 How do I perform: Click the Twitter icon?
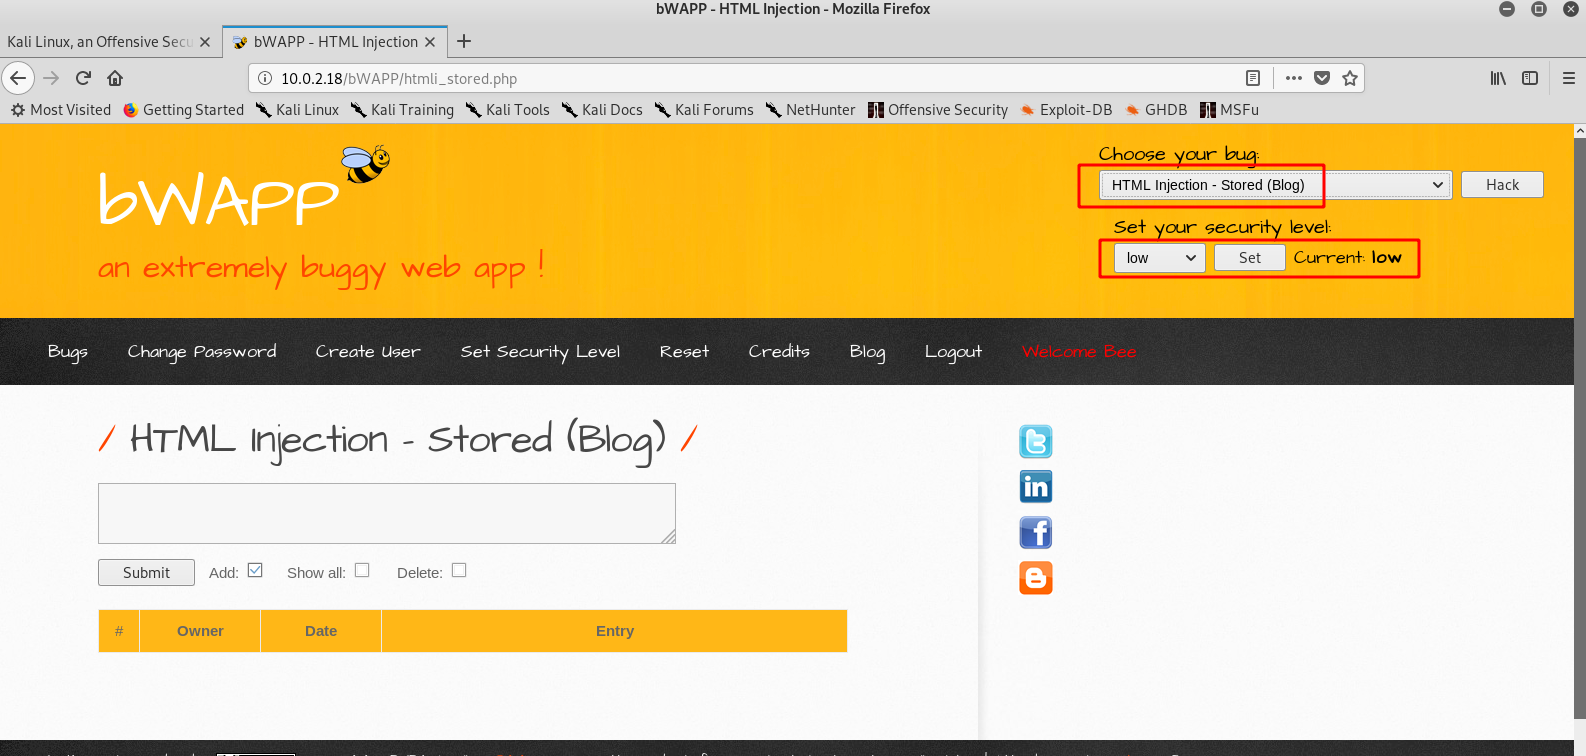click(x=1036, y=441)
